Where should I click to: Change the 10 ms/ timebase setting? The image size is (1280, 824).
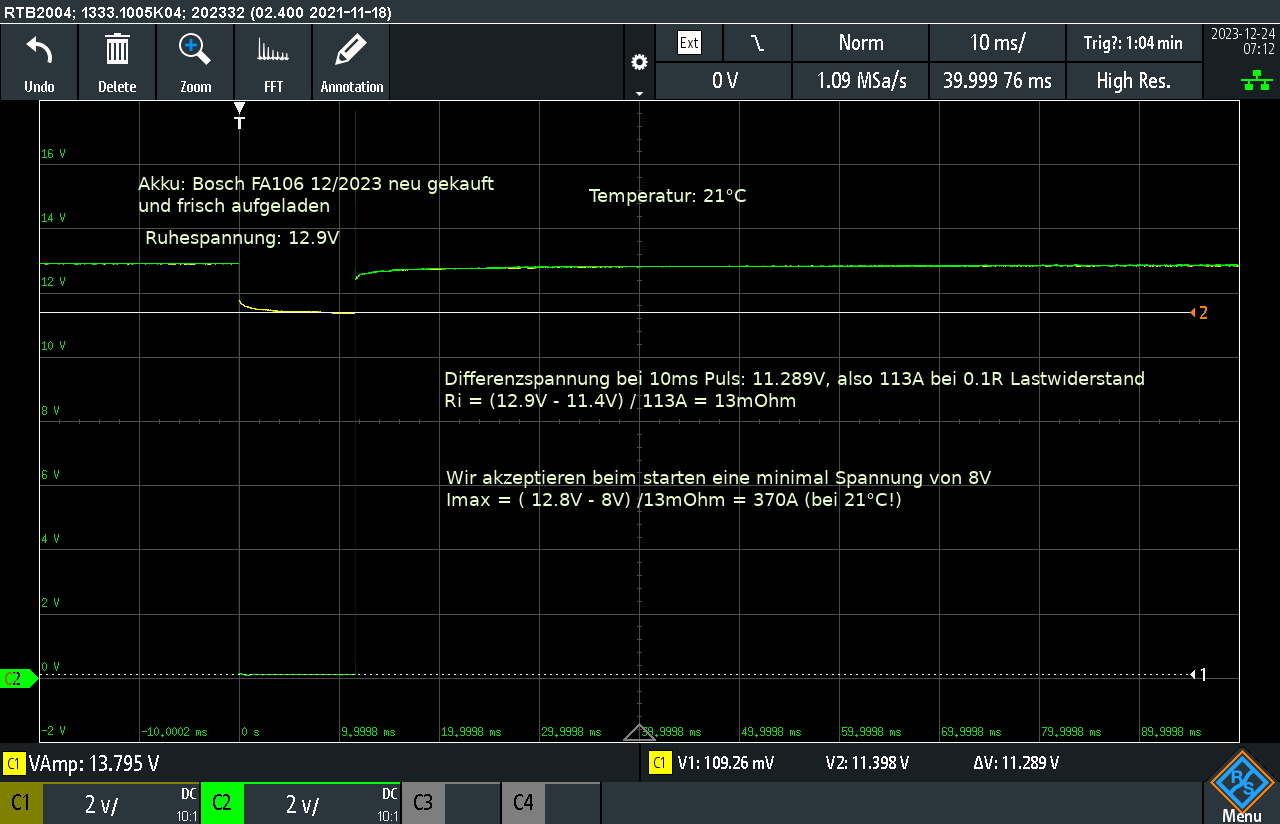click(997, 43)
